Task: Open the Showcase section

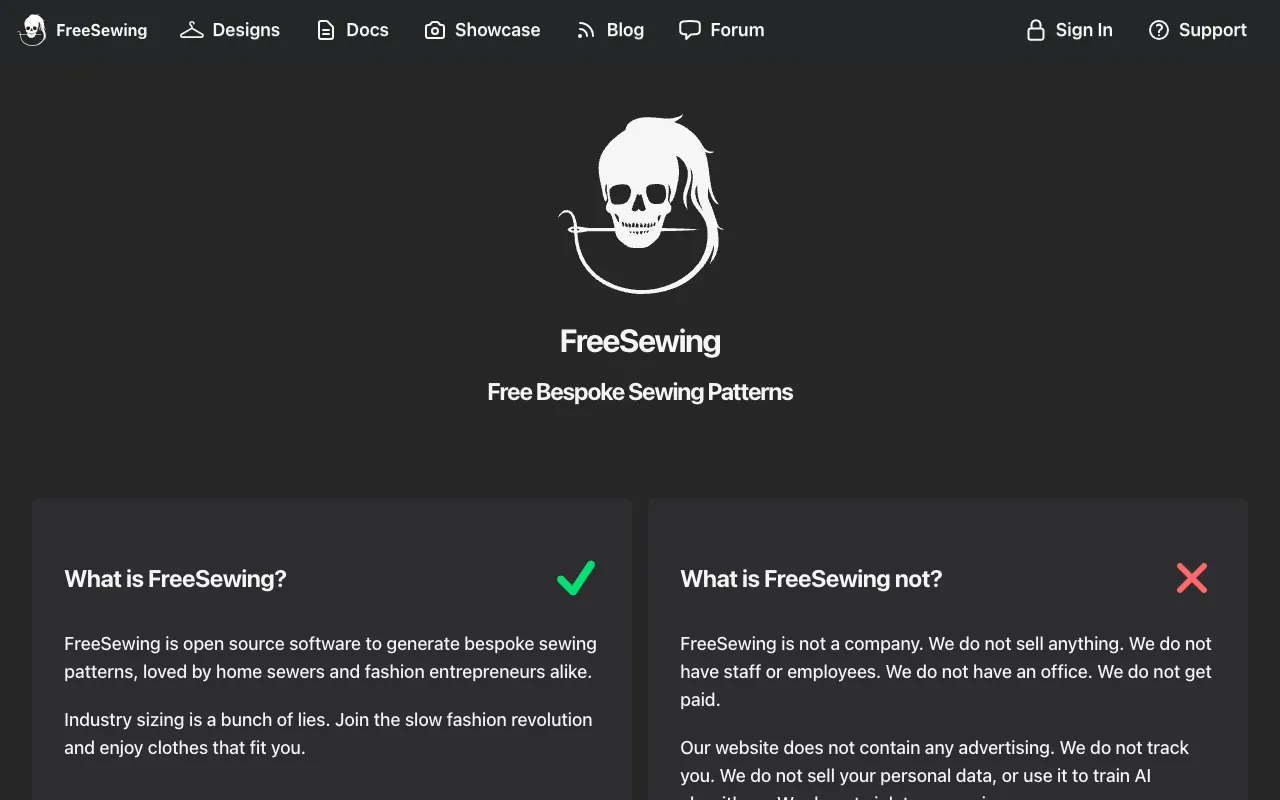Action: (497, 30)
